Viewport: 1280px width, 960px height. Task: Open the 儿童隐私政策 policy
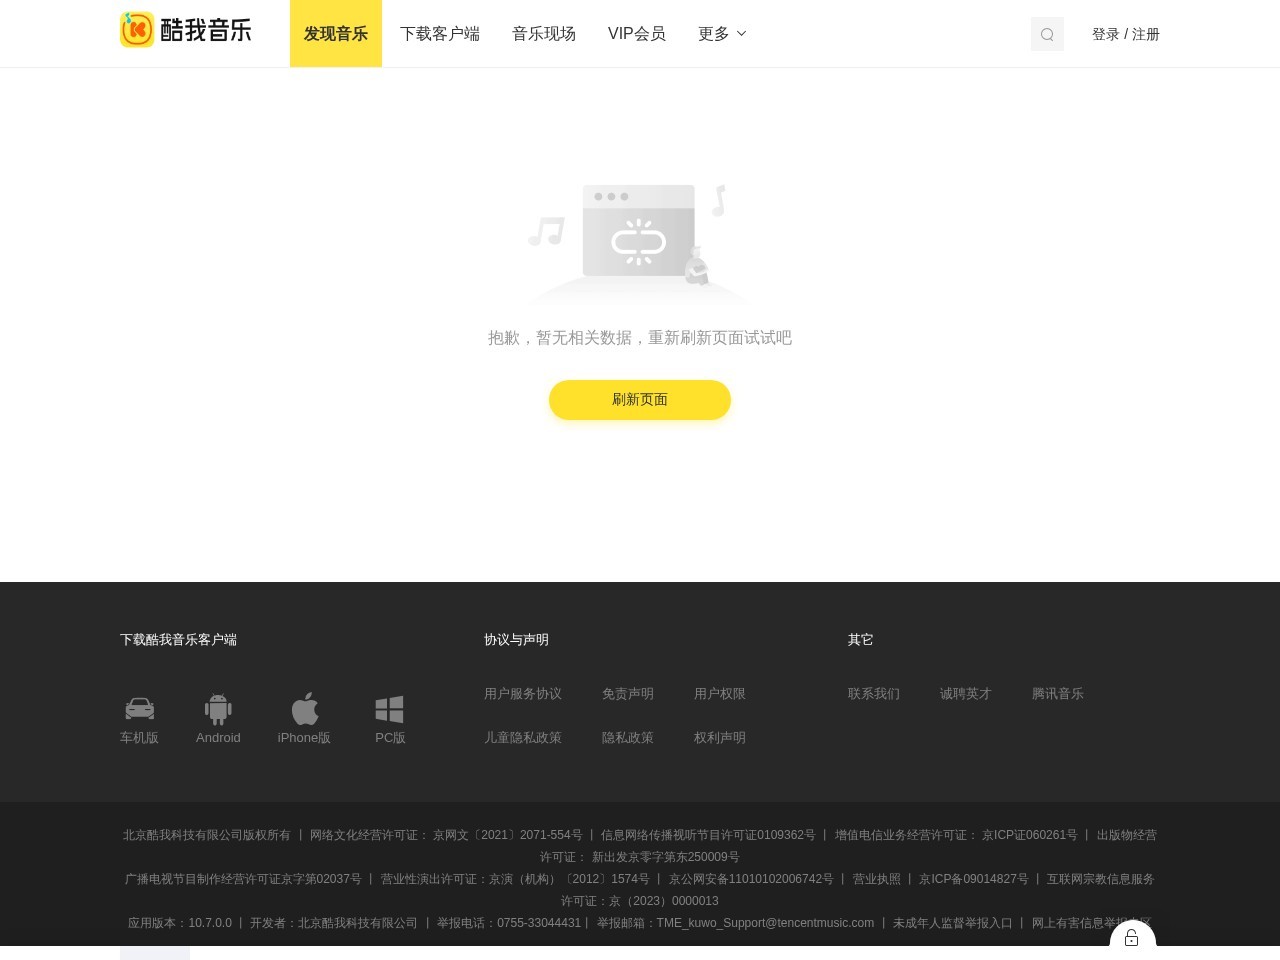[x=523, y=737]
